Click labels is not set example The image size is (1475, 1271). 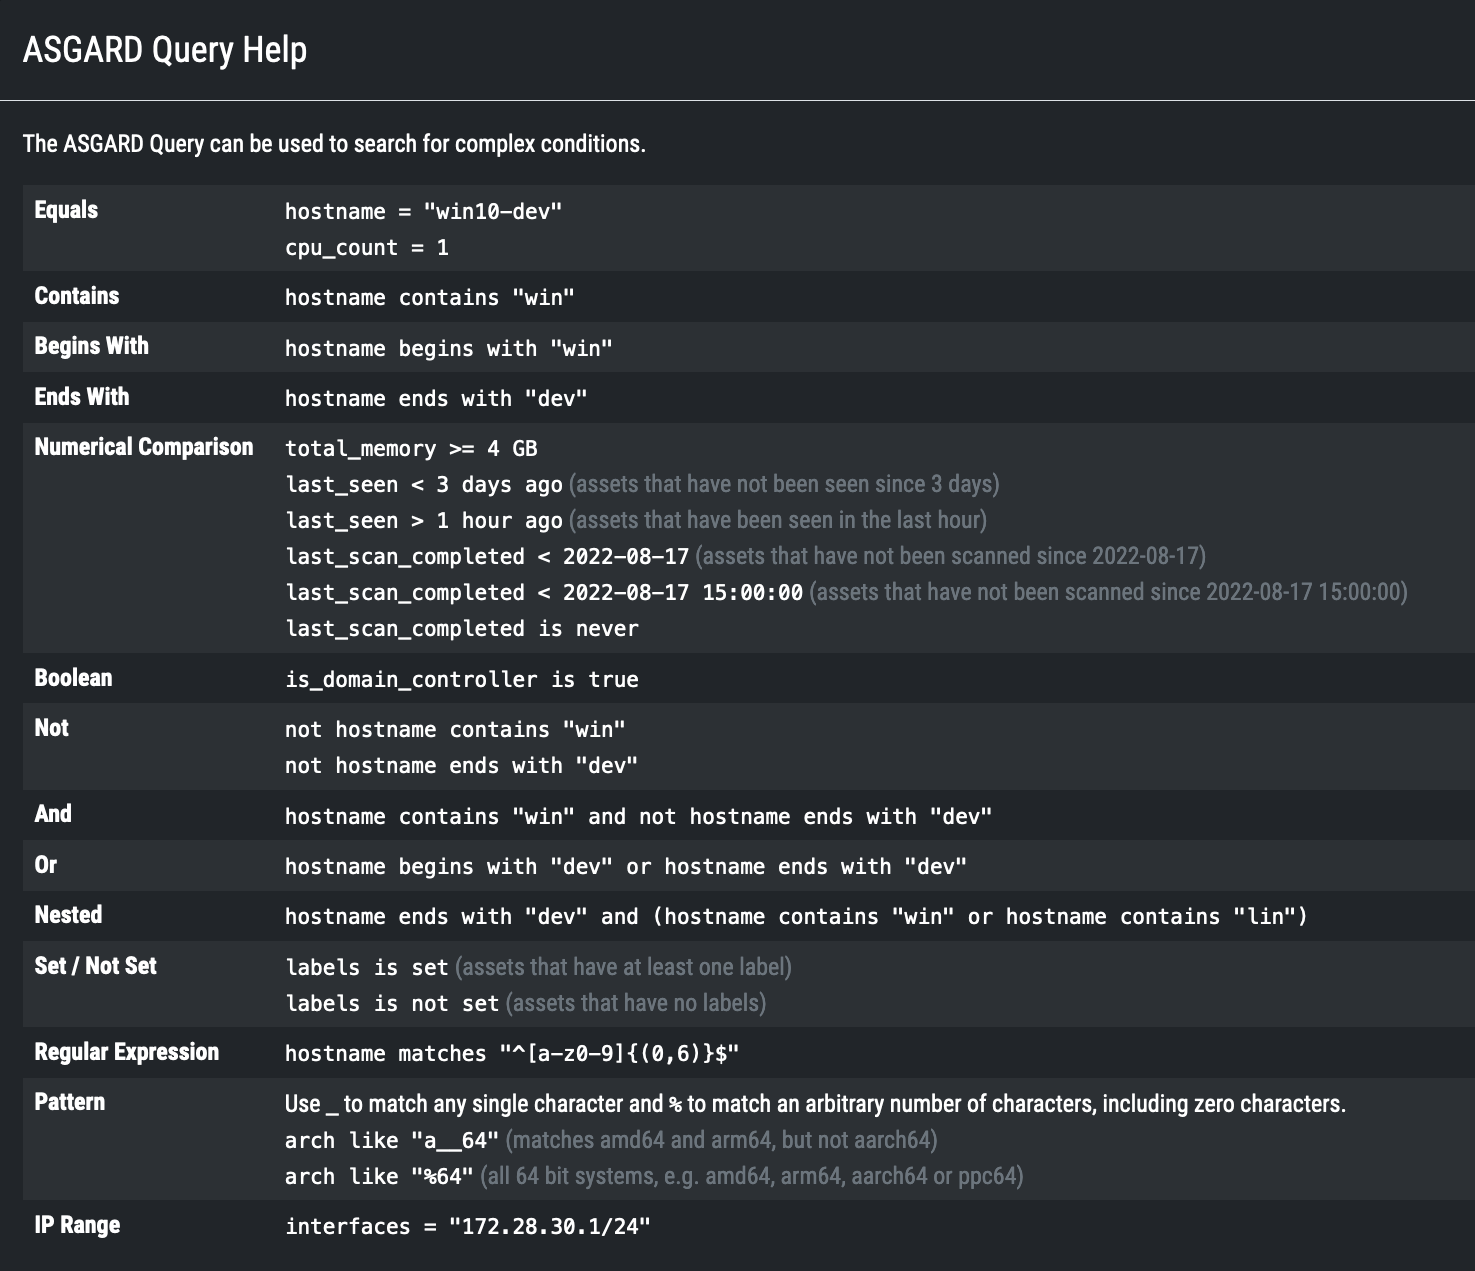(392, 1004)
